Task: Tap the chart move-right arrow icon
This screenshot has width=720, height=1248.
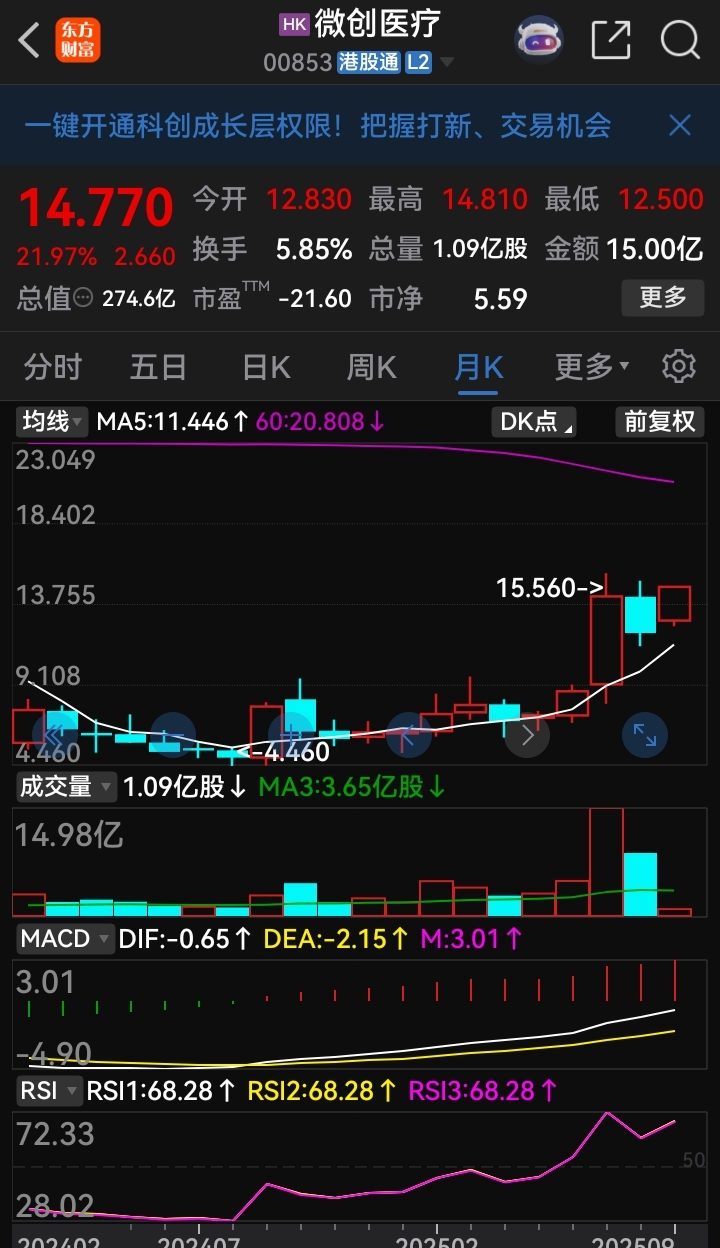Action: click(527, 737)
